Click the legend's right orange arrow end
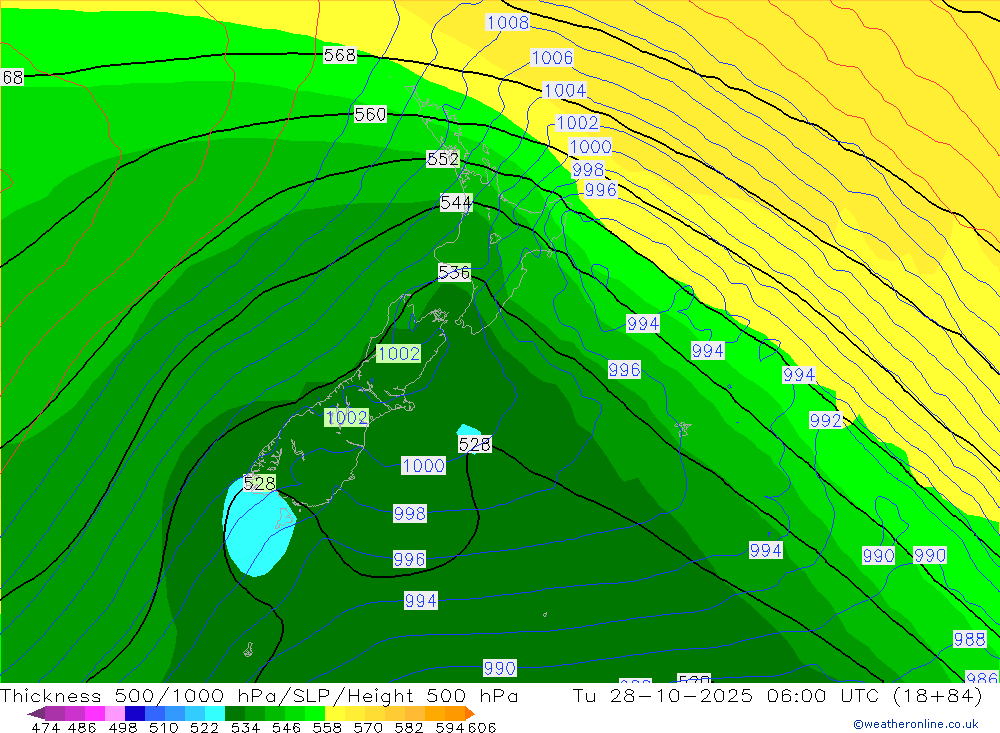 (x=470, y=713)
